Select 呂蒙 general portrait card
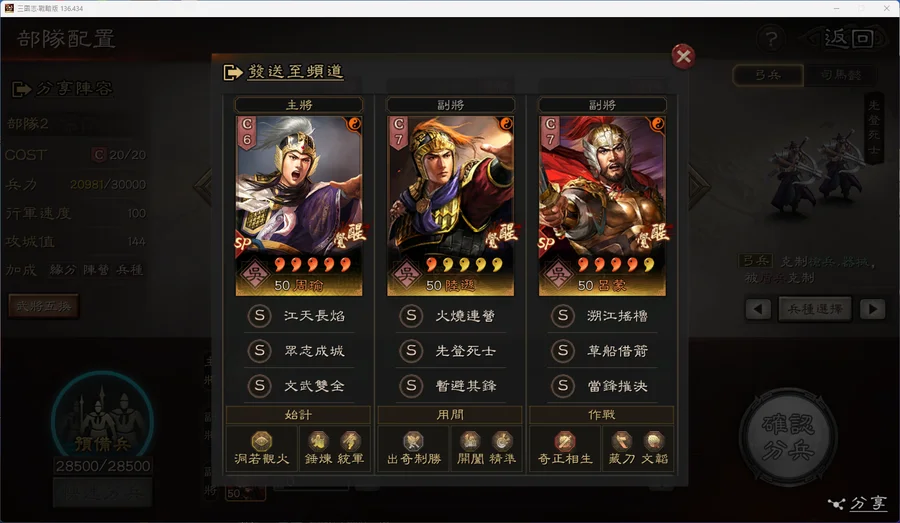The image size is (900, 523). (602, 206)
